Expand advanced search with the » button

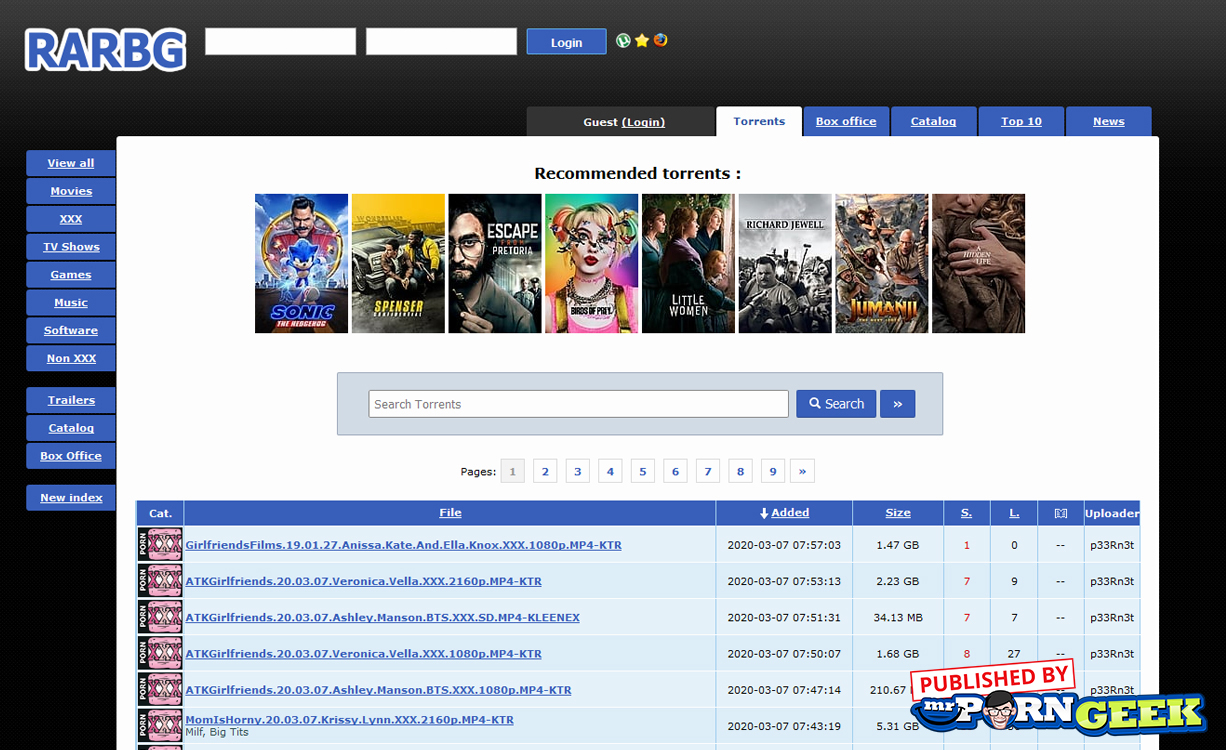click(x=898, y=404)
